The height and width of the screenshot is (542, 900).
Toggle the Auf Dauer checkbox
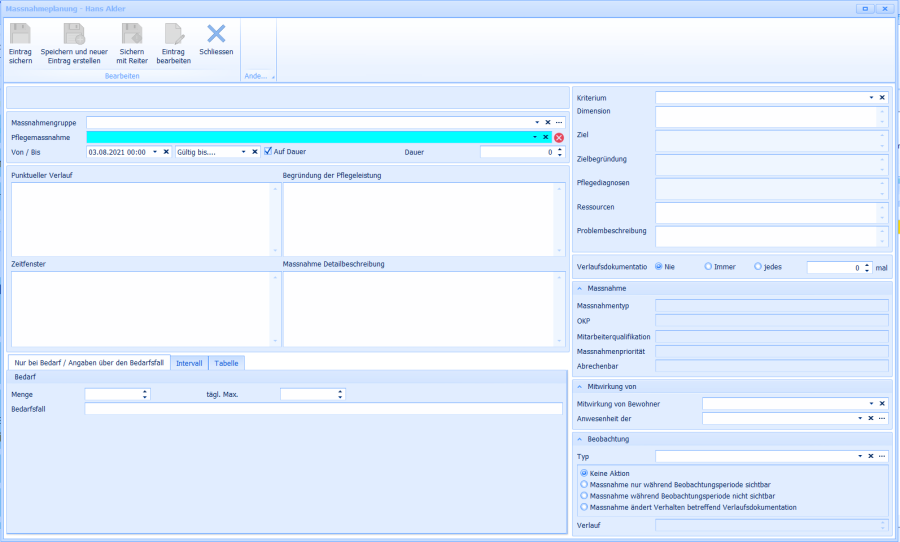(x=268, y=152)
